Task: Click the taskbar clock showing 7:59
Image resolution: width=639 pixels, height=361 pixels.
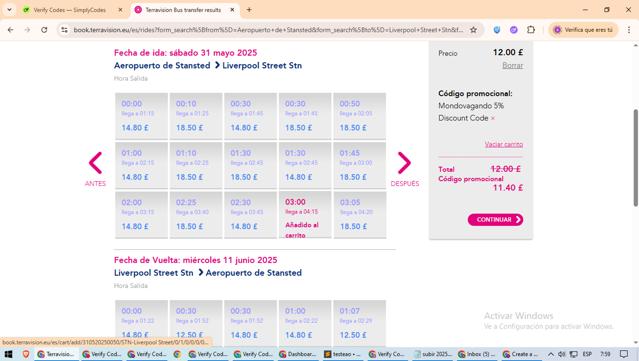Action: click(605, 354)
